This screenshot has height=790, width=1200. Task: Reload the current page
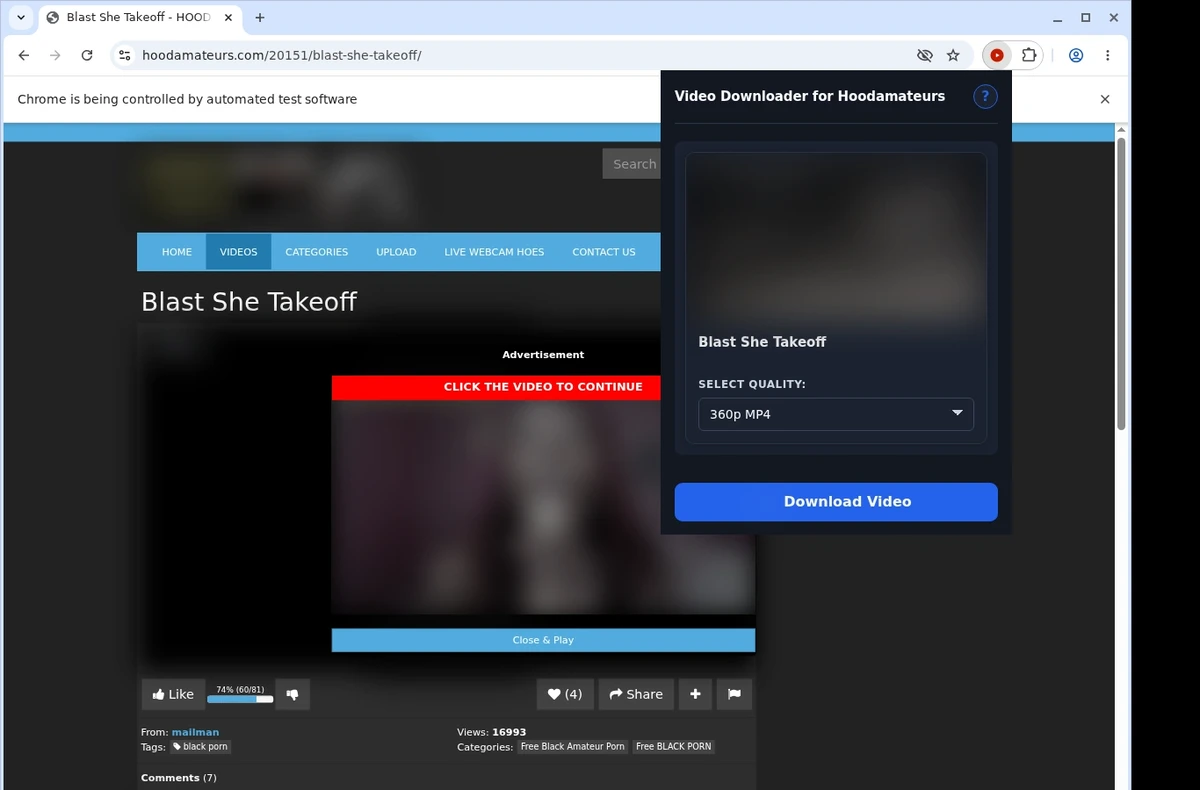point(87,55)
